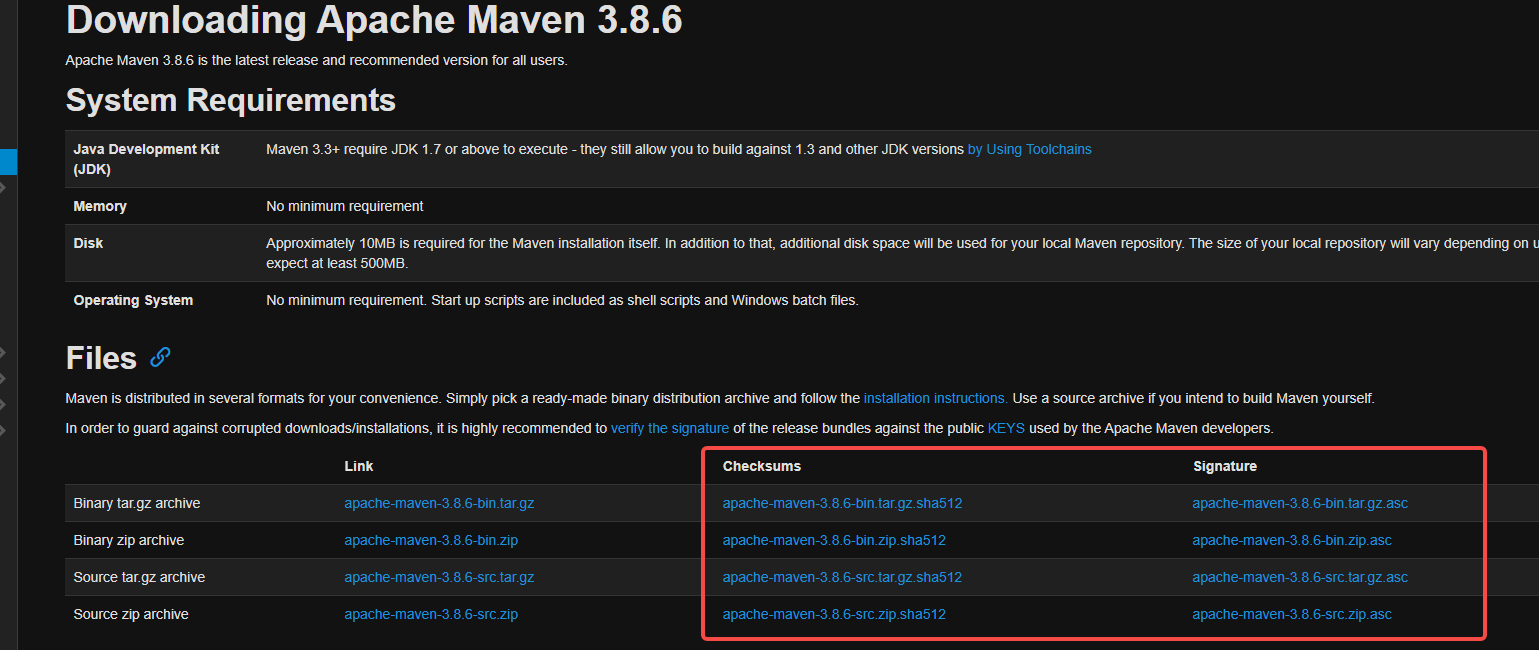Download apache-maven-3.8.6-bin.zip archive
This screenshot has width=1539, height=650.
pos(431,540)
